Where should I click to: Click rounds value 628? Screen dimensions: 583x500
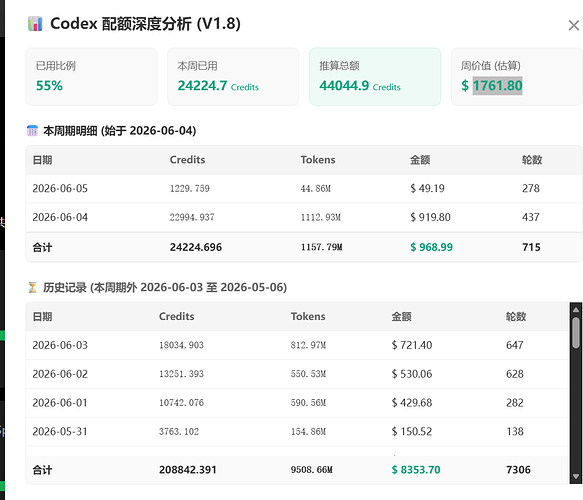coord(515,374)
